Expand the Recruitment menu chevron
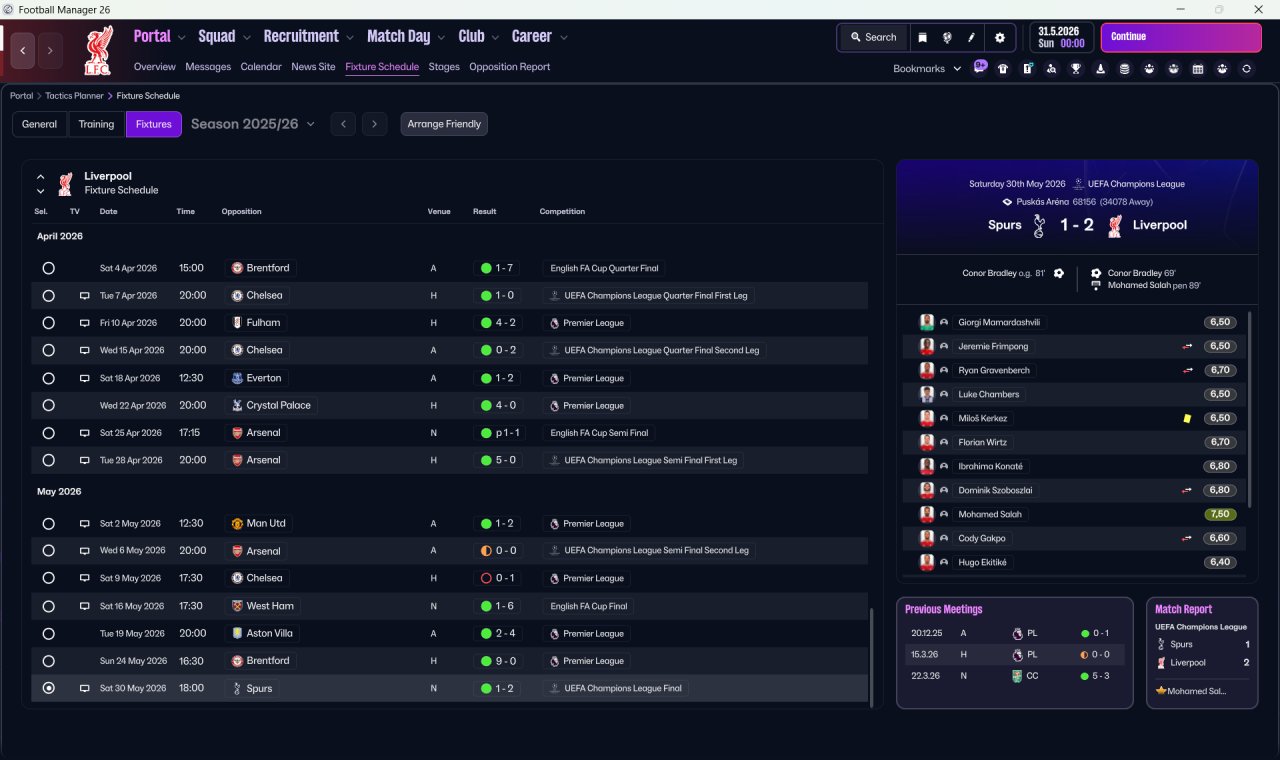 [350, 38]
